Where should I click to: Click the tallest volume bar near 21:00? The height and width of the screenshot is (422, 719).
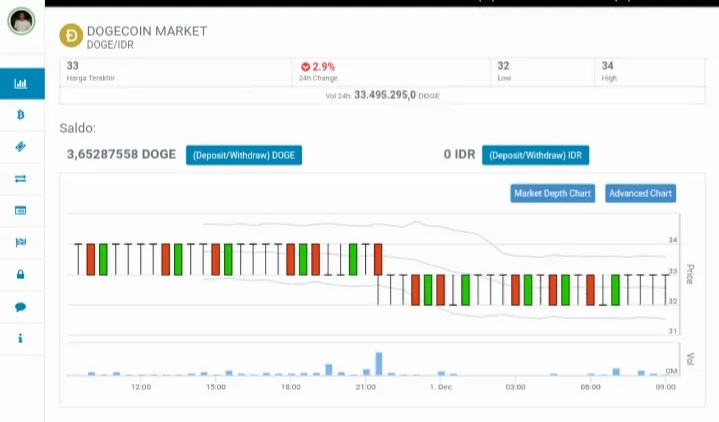(379, 364)
